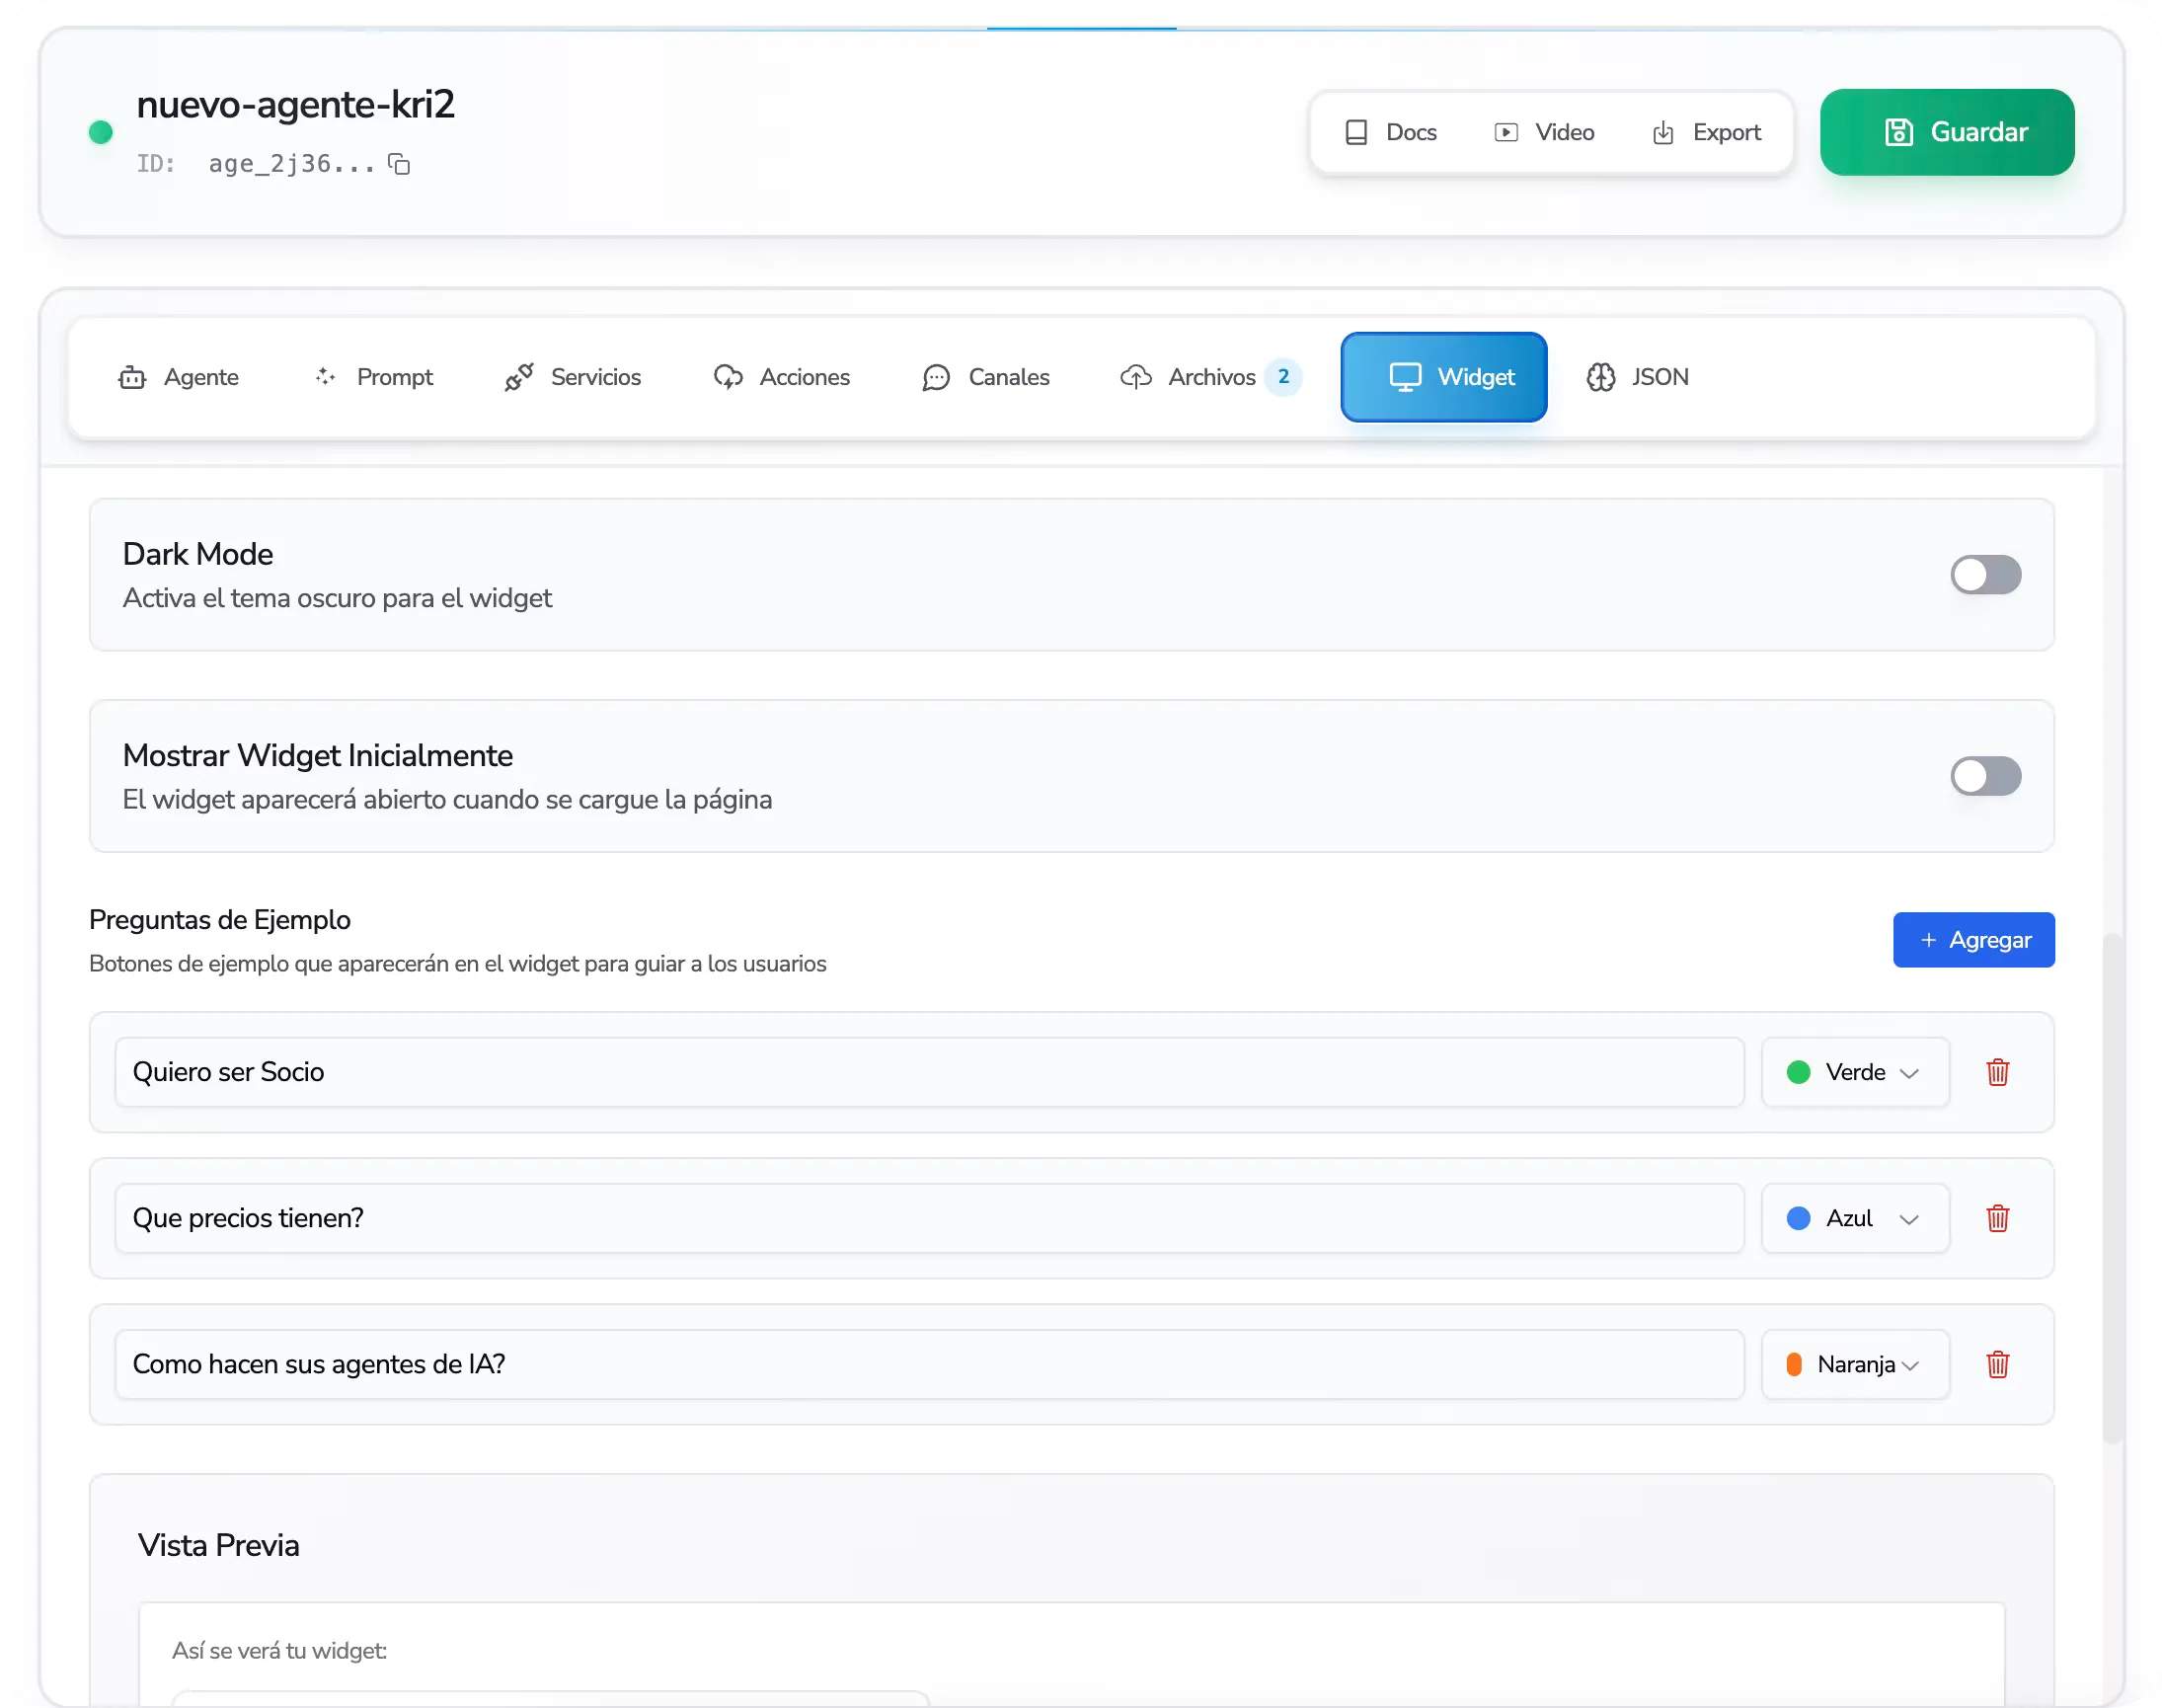The width and height of the screenshot is (2162, 1708).
Task: Remove the 'Como hacen sus agentes de IA?' question
Action: (1997, 1364)
